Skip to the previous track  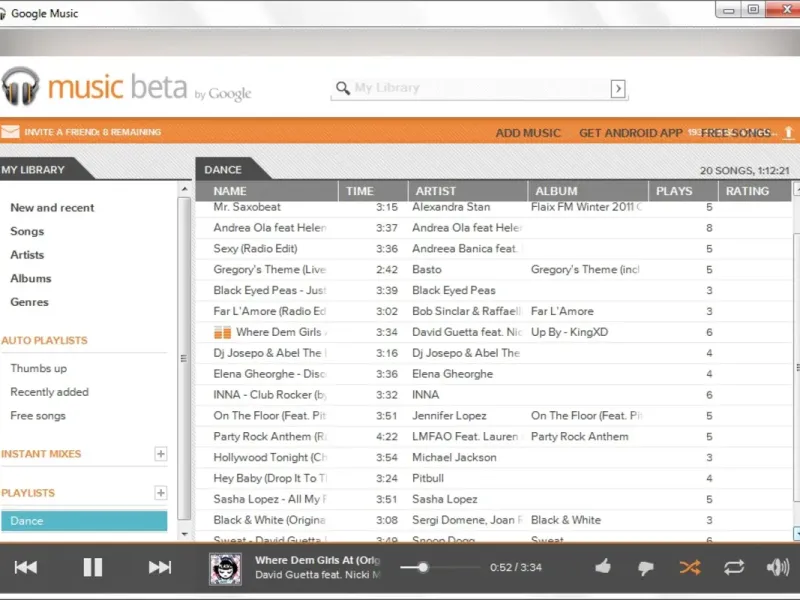tap(26, 567)
